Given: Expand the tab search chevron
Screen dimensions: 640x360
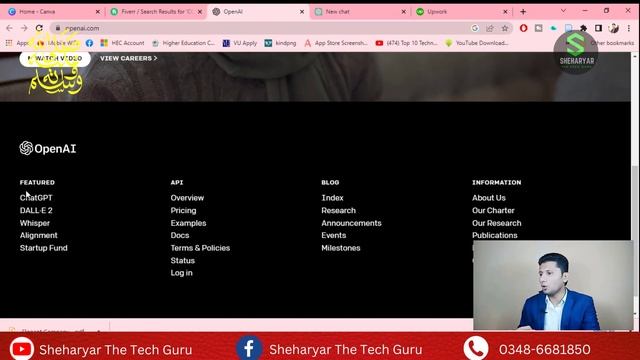Looking at the screenshot, I should tap(563, 11).
